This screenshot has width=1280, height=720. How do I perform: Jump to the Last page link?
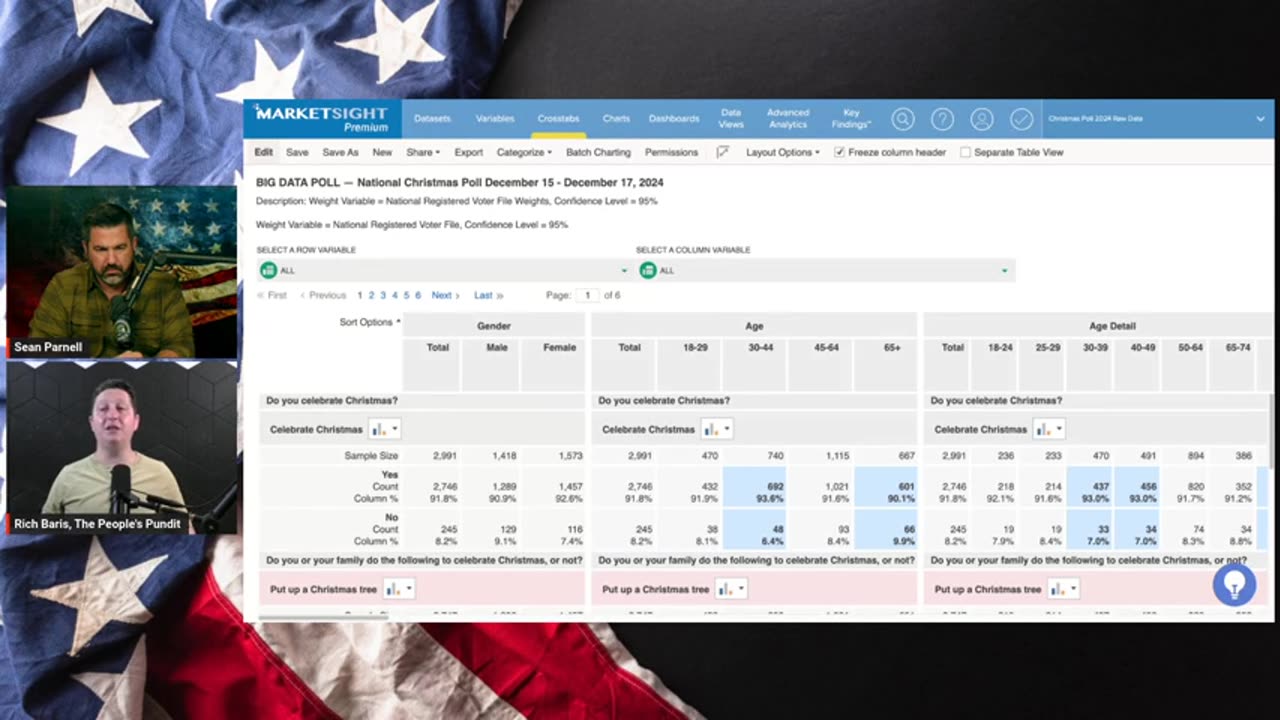pos(488,296)
